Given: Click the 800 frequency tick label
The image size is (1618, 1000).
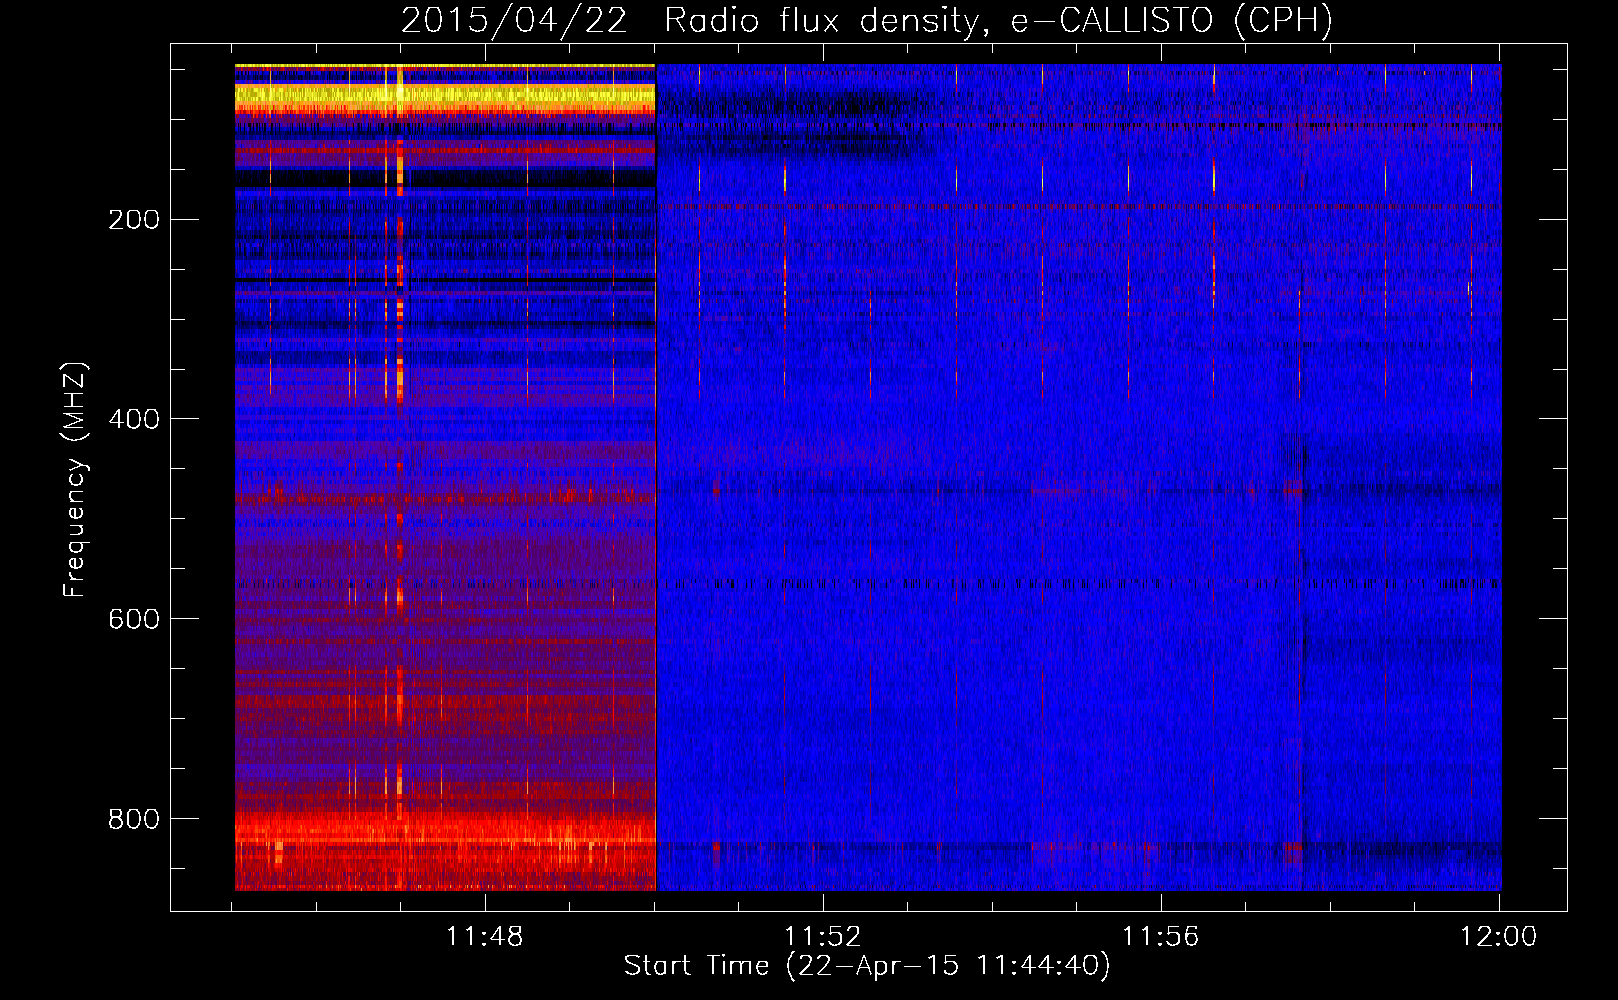Looking at the screenshot, I should (x=134, y=819).
